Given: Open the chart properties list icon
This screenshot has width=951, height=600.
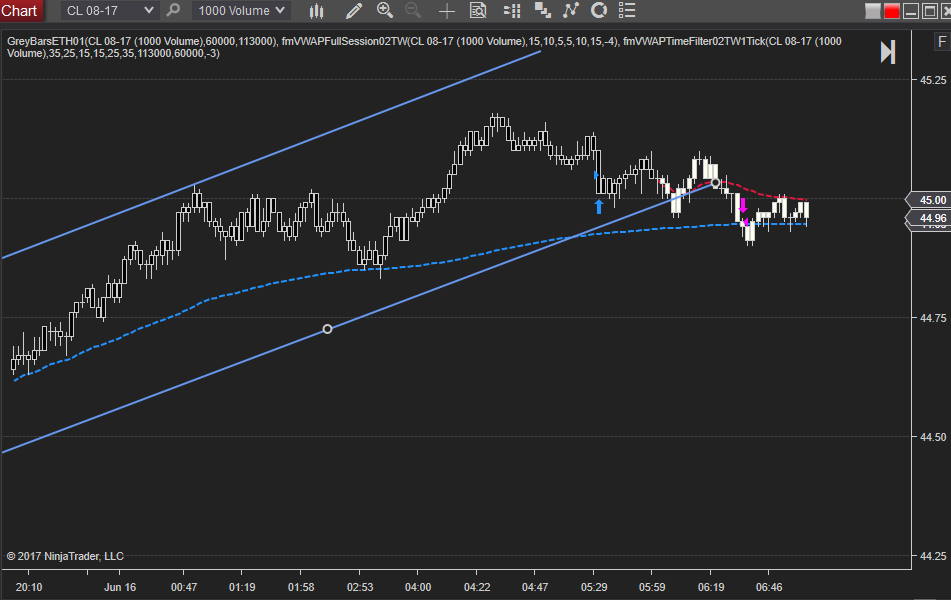Looking at the screenshot, I should 627,10.
